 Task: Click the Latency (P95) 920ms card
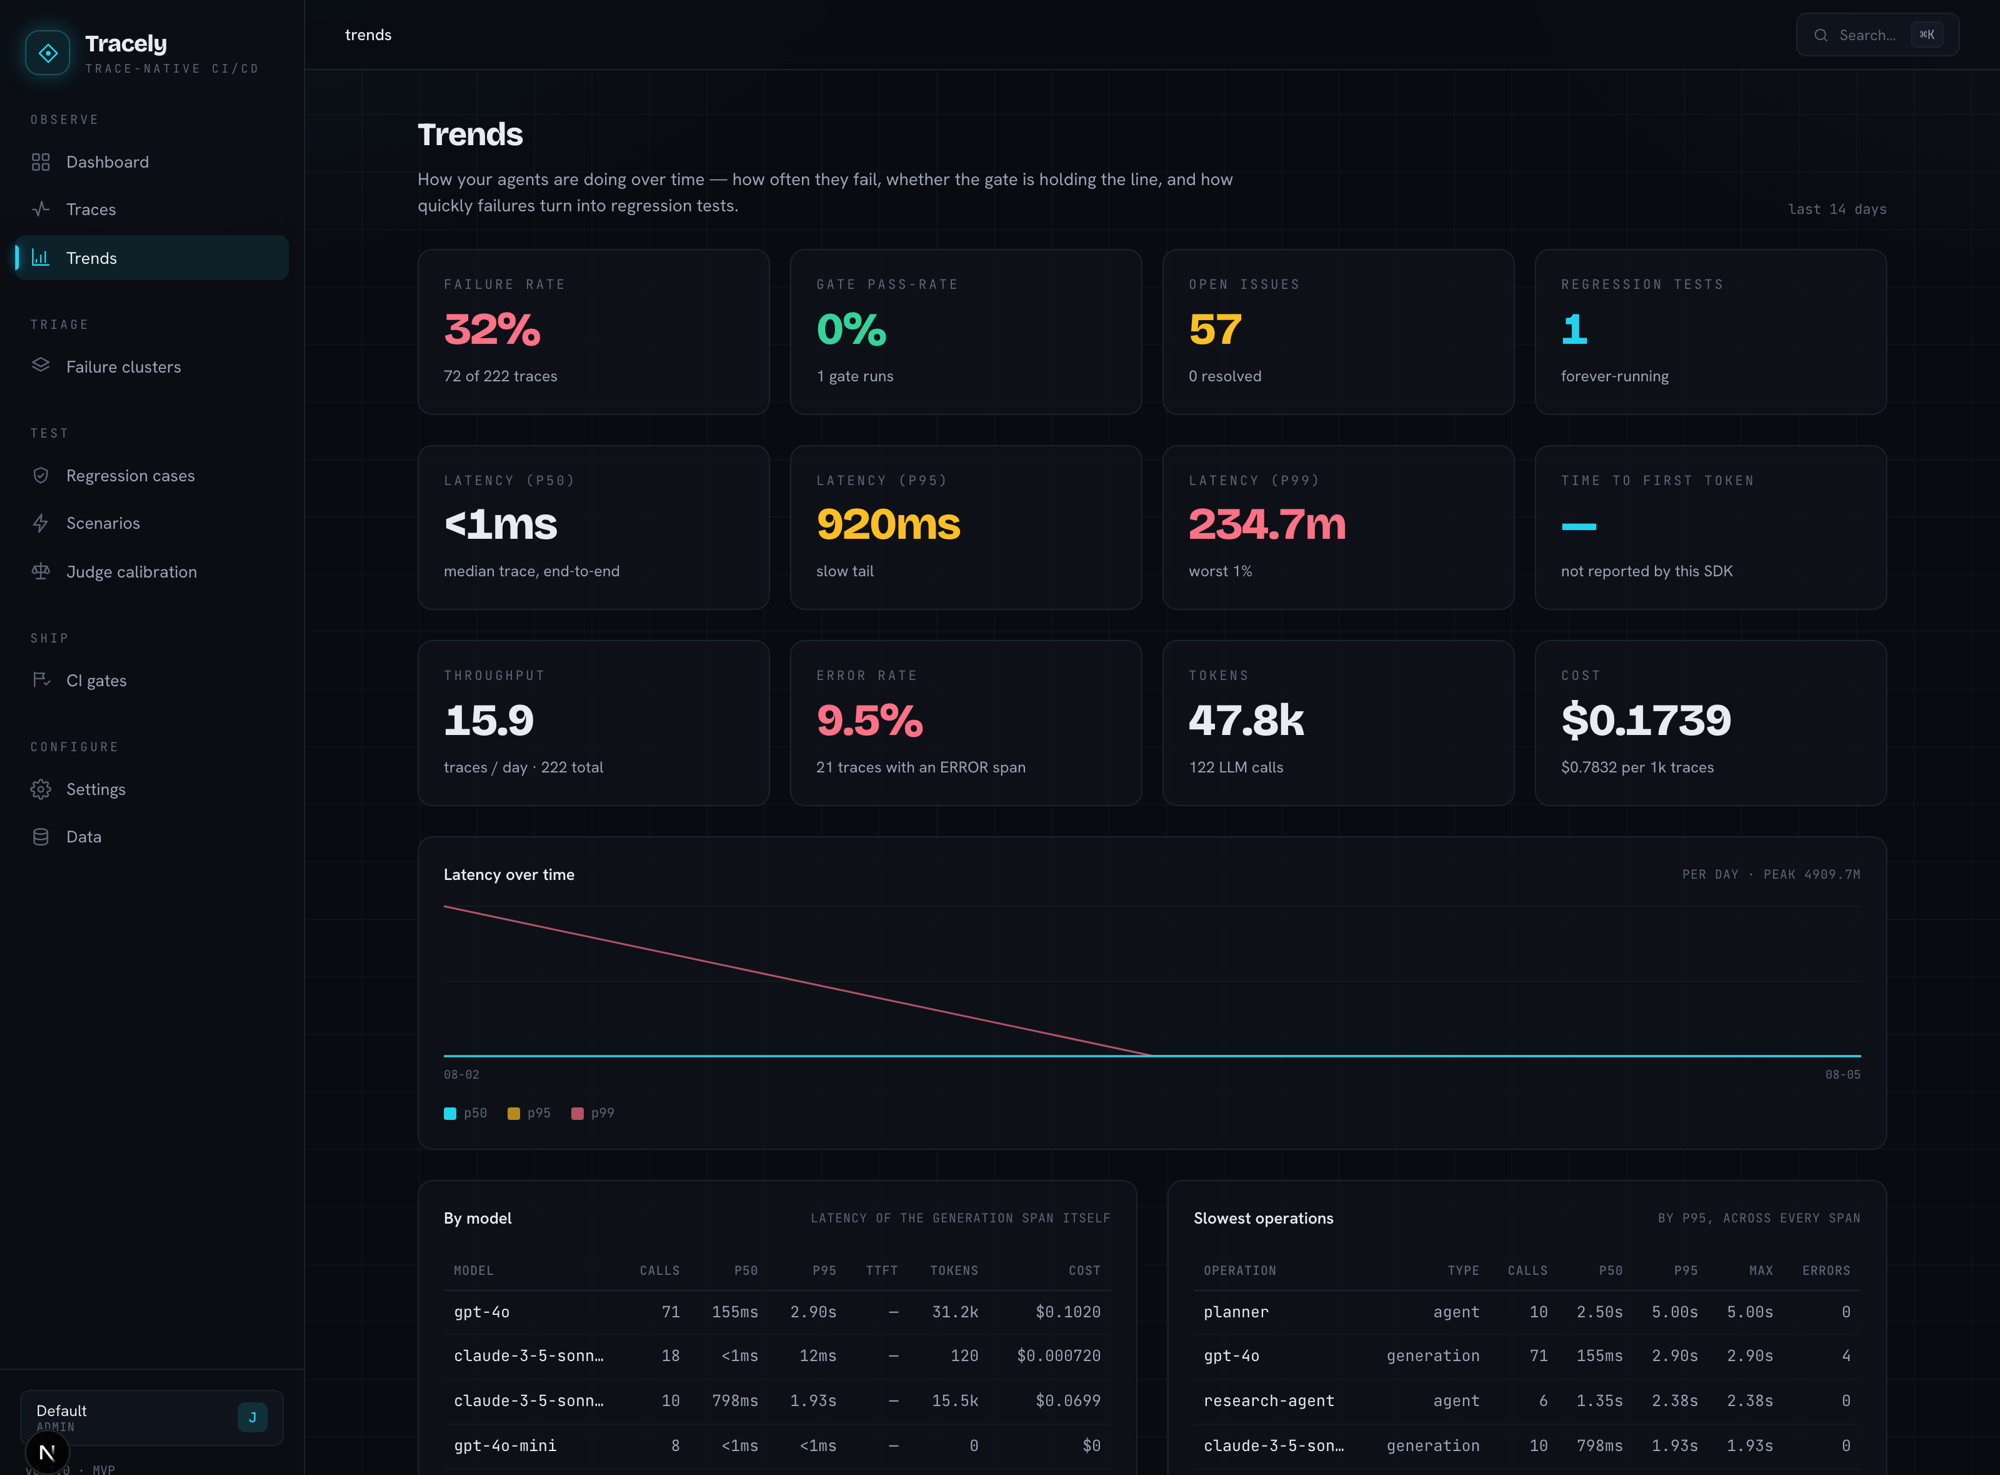(966, 527)
